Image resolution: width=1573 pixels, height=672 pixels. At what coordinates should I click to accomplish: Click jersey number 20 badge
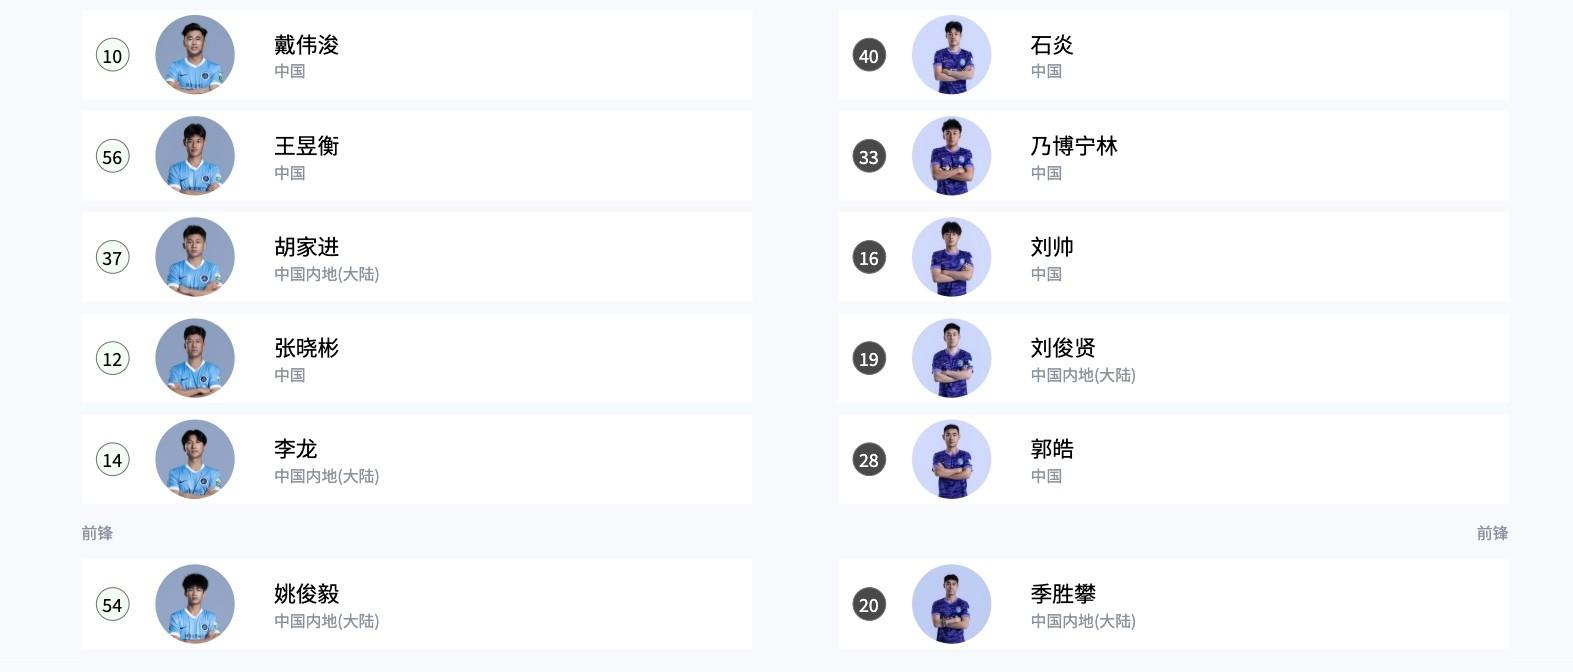pos(869,604)
